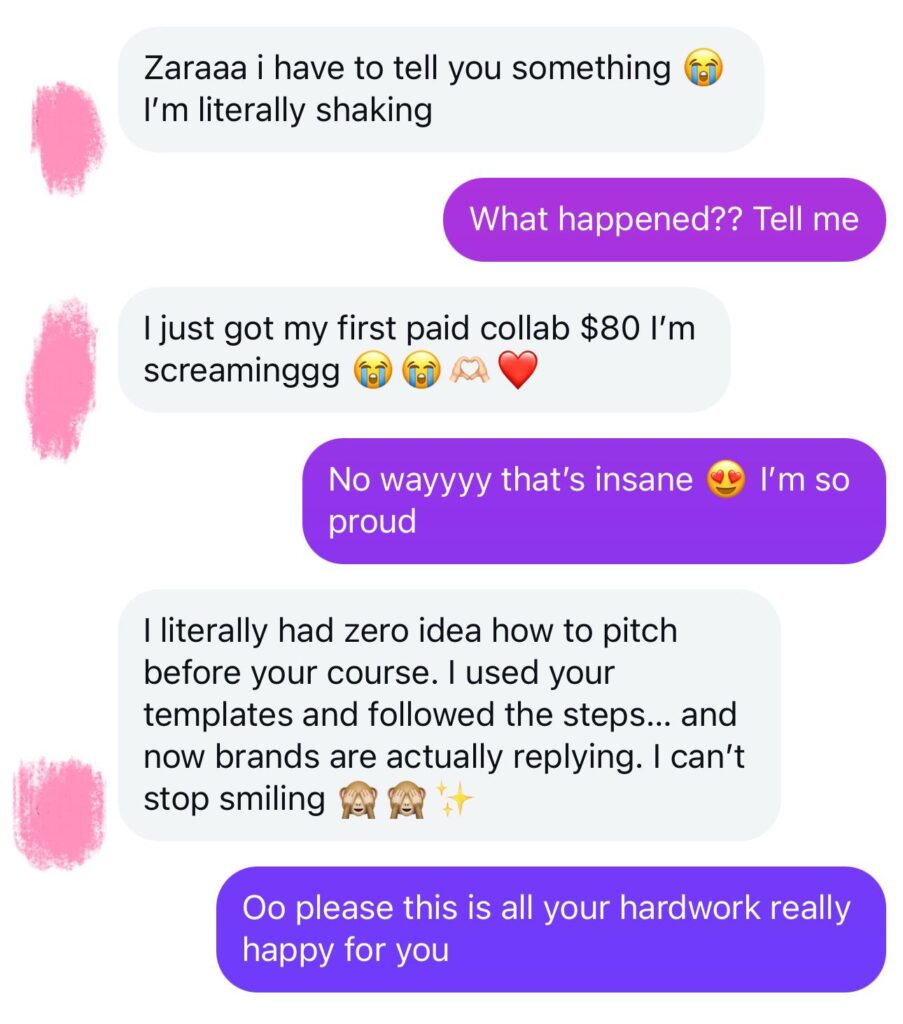
Task: Click the red heart emoji
Action: (518, 370)
